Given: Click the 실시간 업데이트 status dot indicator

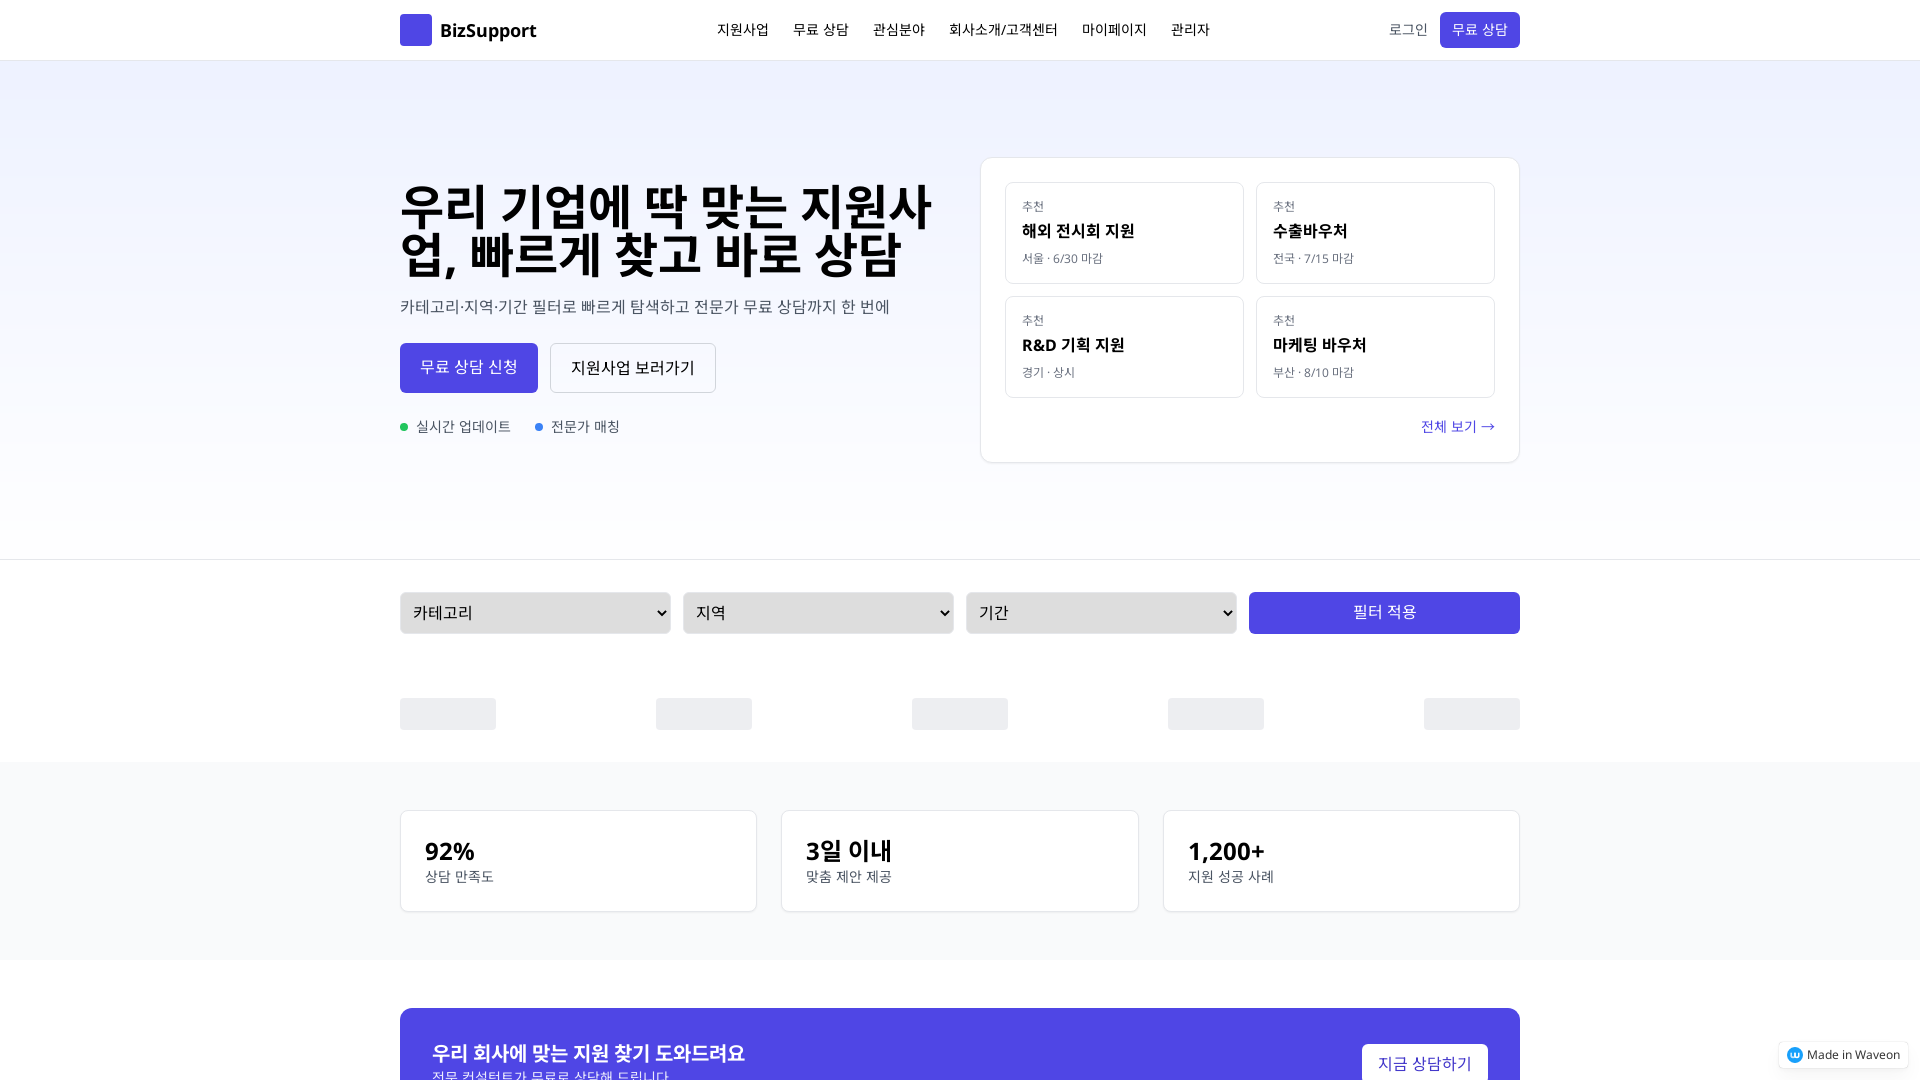Looking at the screenshot, I should [404, 426].
